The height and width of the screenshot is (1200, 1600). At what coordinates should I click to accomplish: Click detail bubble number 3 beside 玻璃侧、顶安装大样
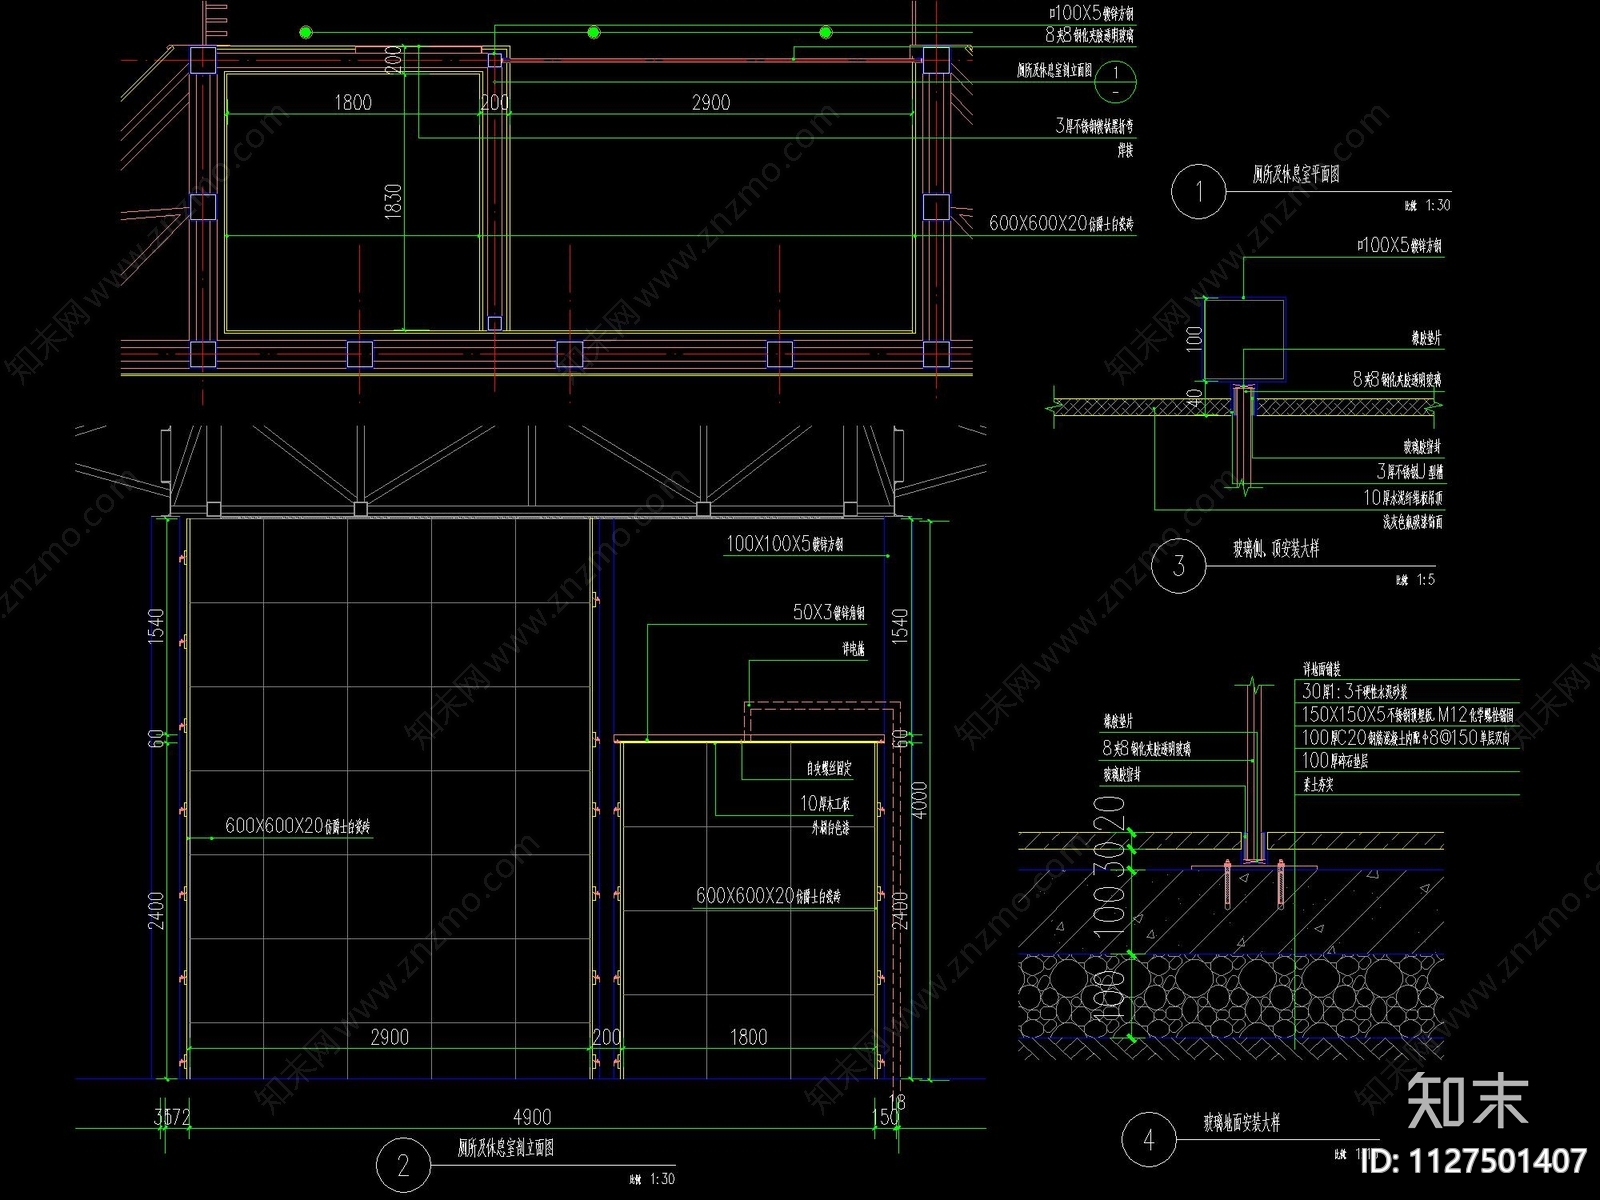(x=1179, y=566)
